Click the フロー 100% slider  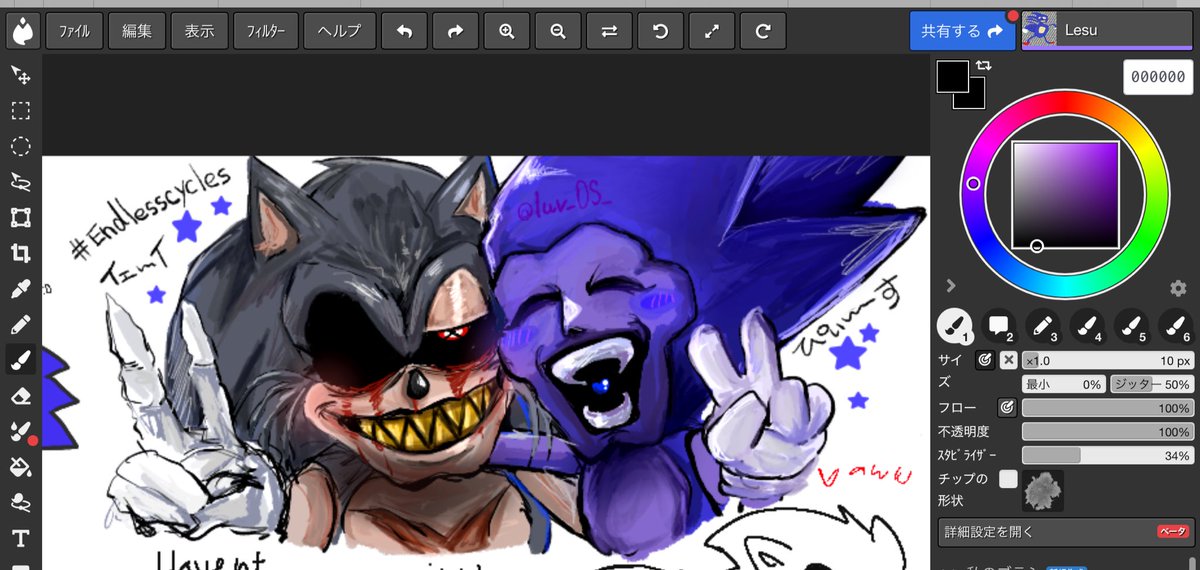(x=1107, y=408)
